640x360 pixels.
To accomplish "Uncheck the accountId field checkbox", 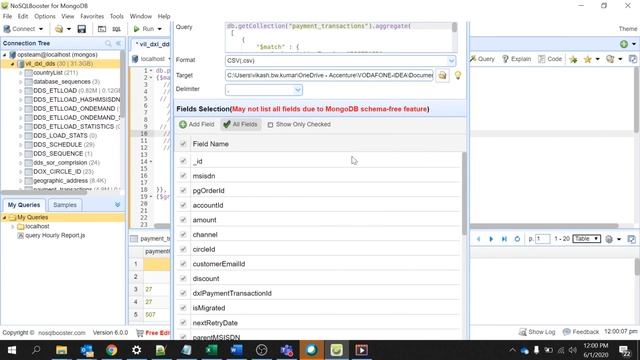I will click(183, 205).
